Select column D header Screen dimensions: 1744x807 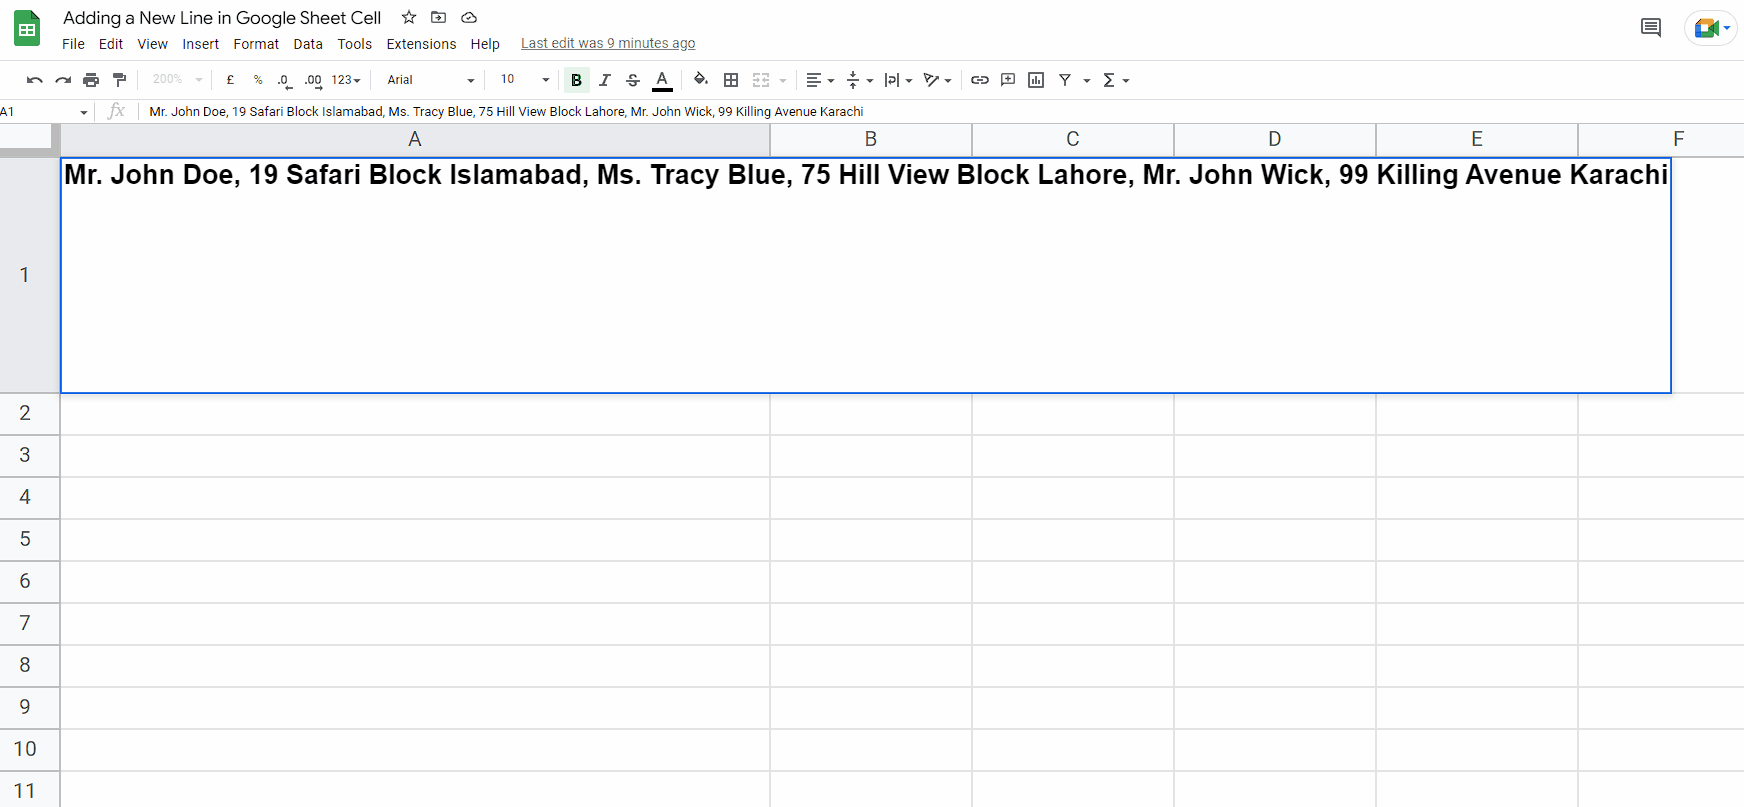(1275, 139)
